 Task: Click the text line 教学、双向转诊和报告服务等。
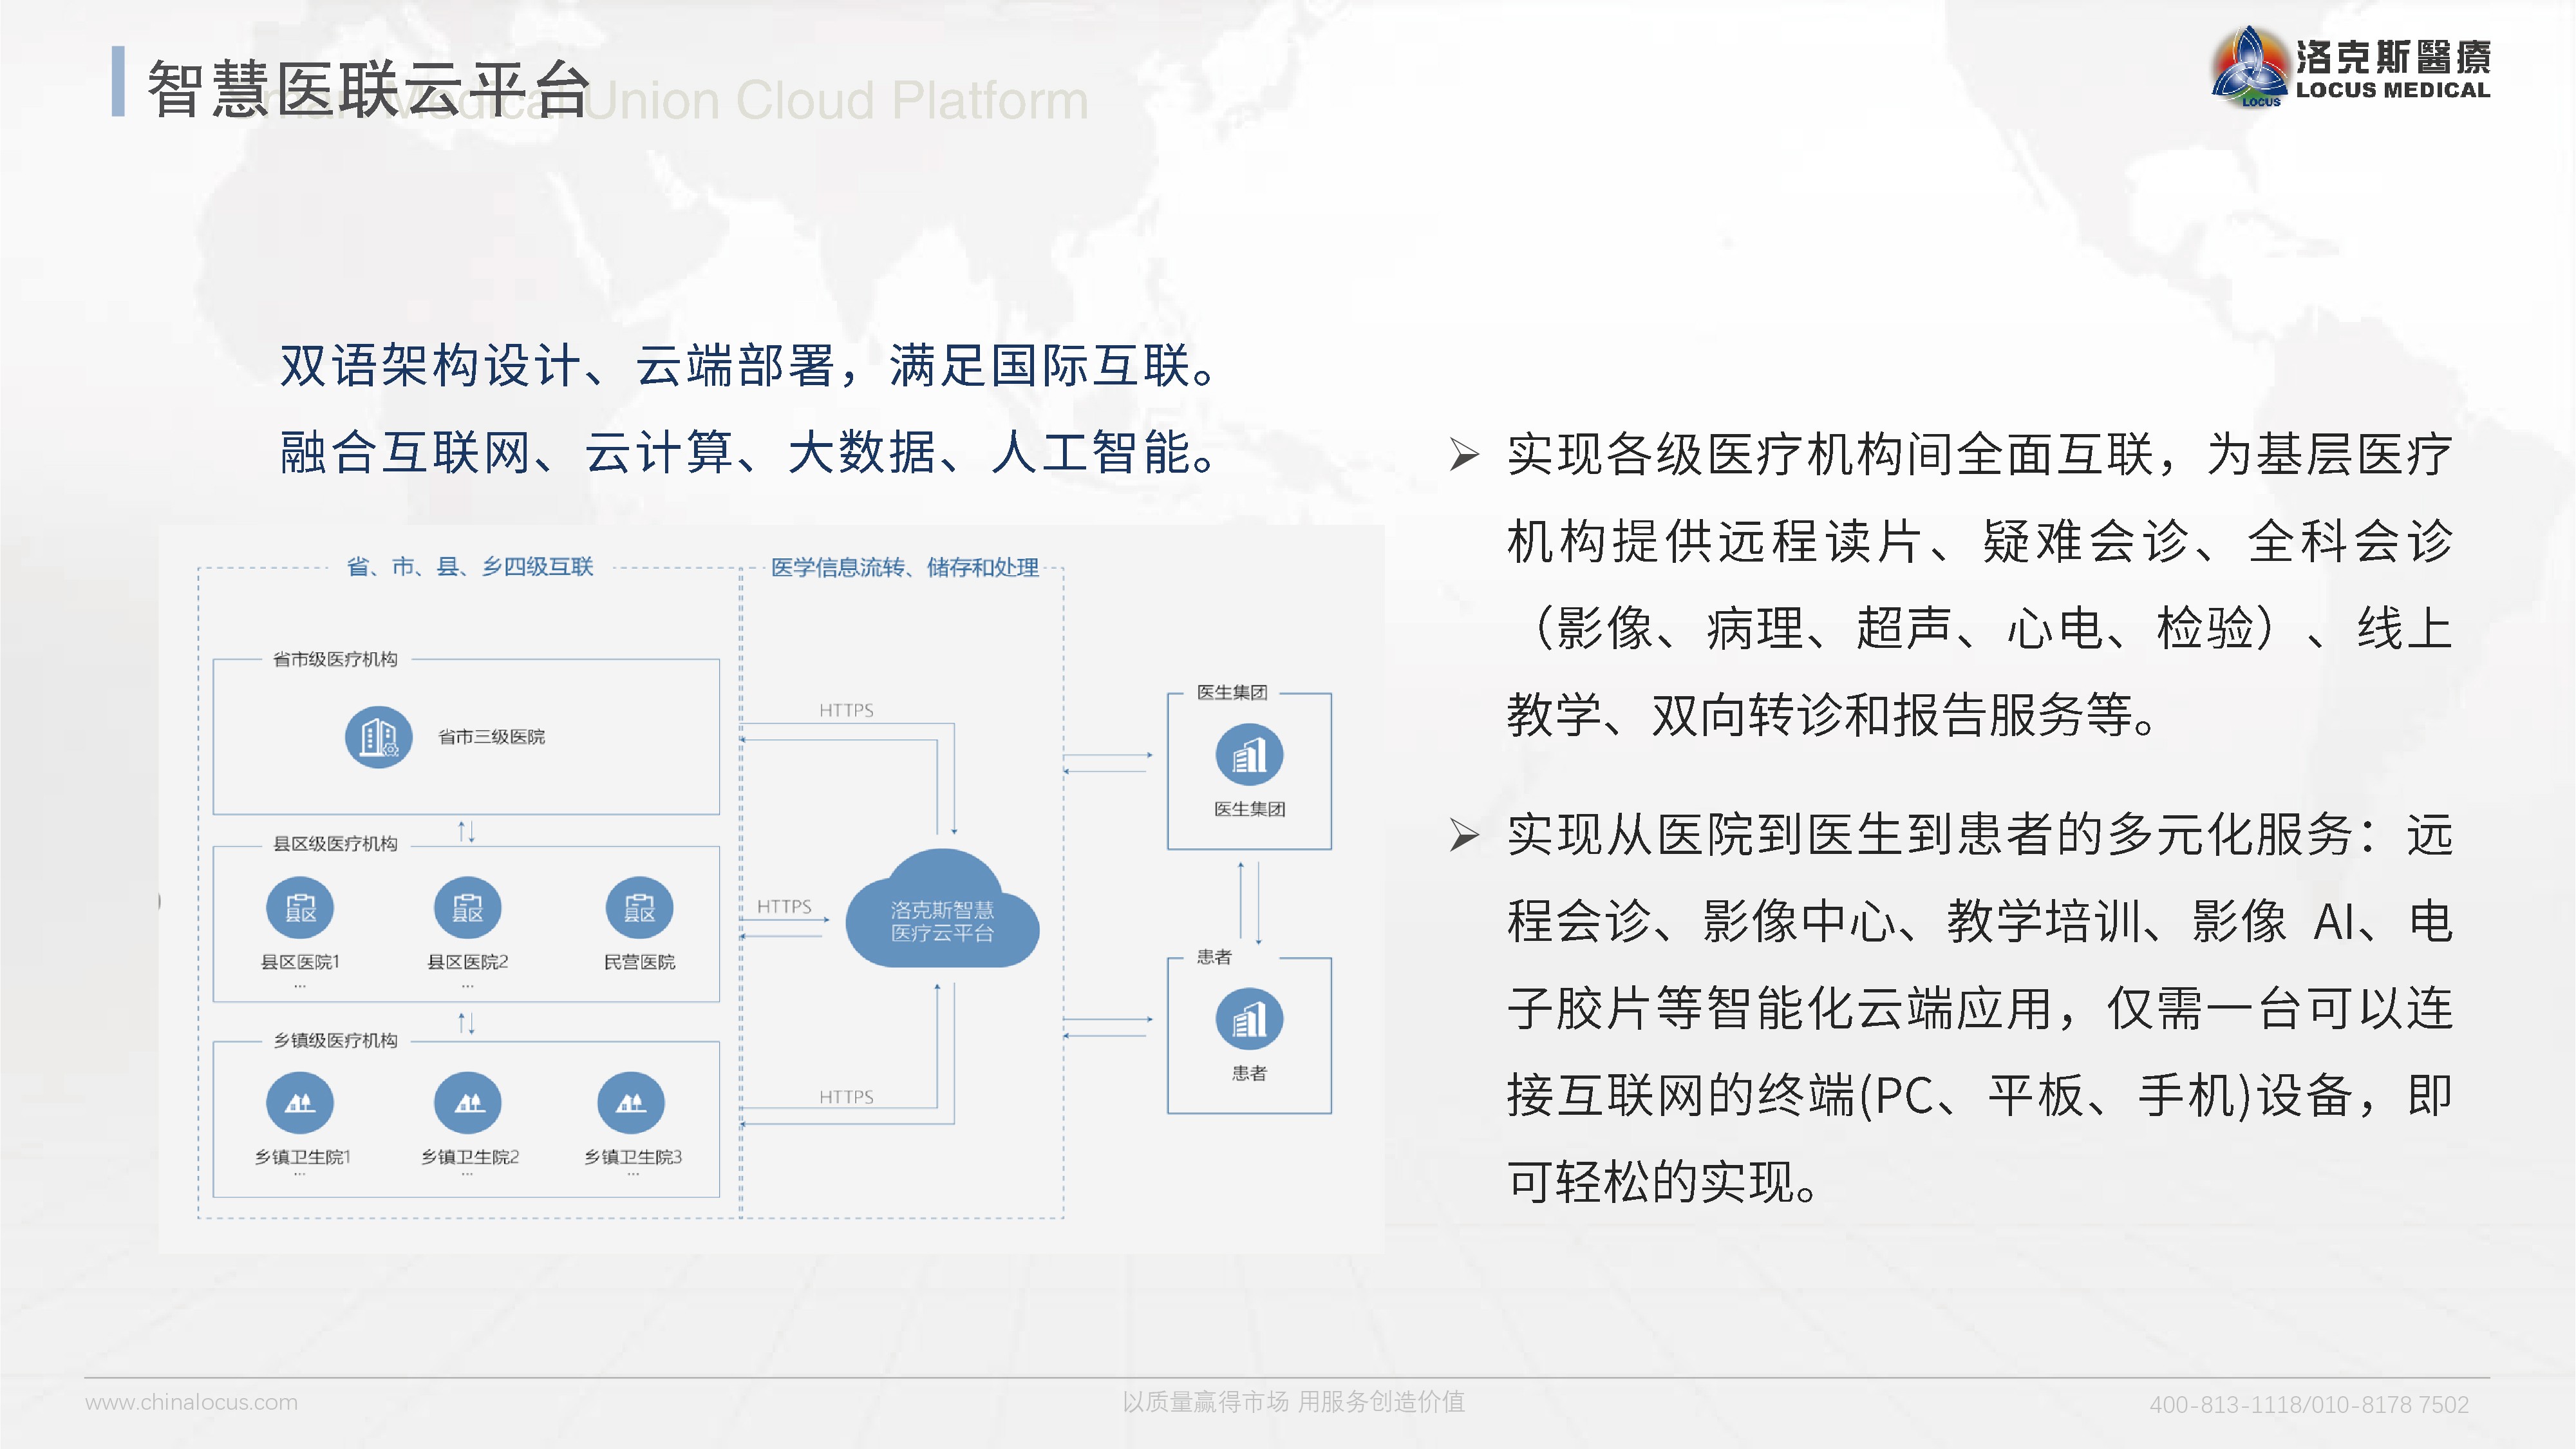[1832, 715]
